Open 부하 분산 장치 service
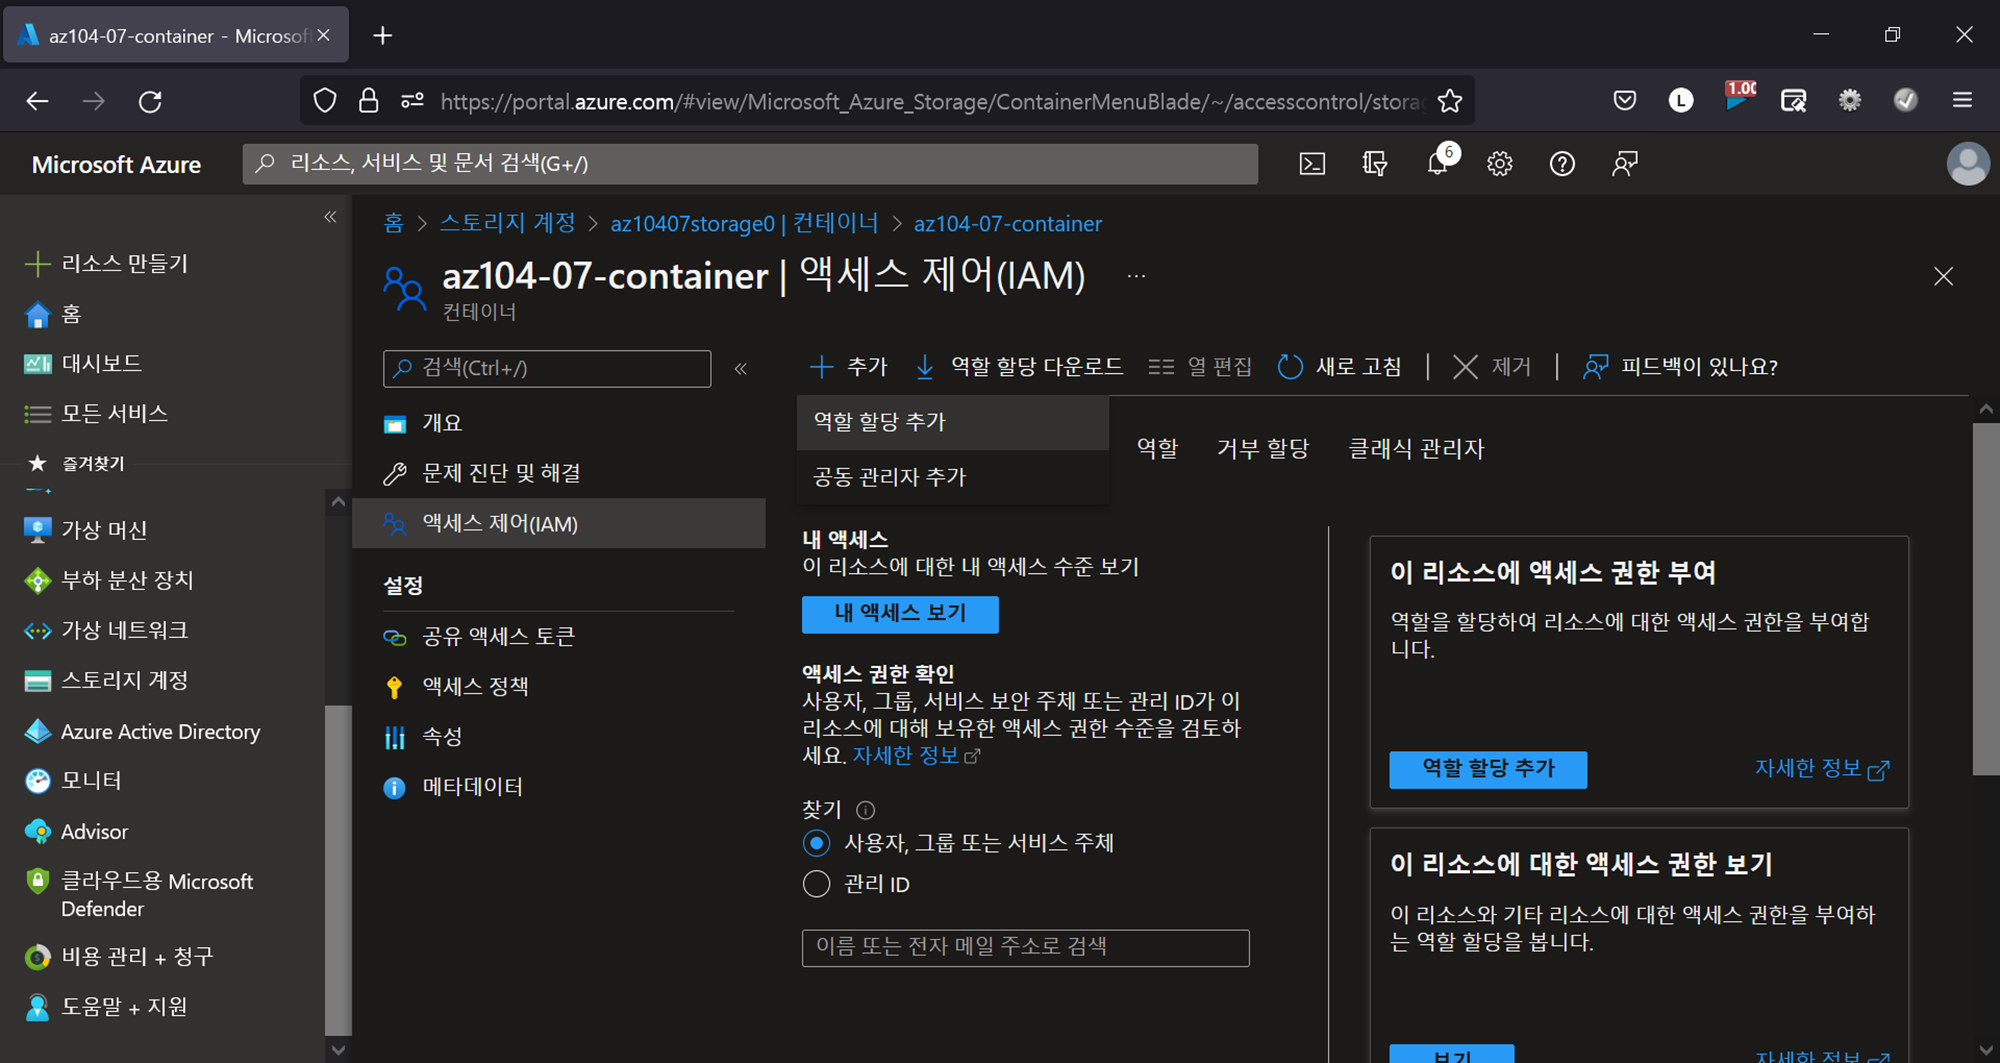The height and width of the screenshot is (1063, 2000). [x=109, y=580]
